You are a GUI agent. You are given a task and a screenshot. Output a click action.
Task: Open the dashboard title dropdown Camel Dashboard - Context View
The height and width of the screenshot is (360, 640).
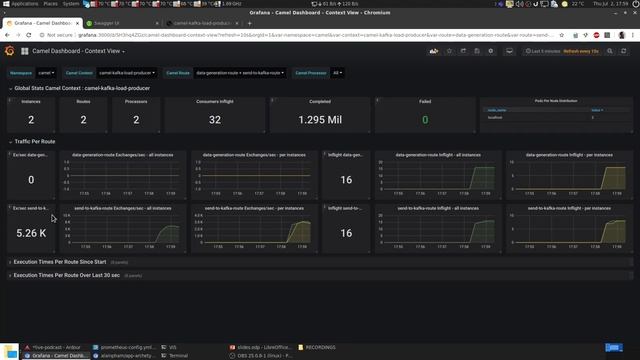pos(78,51)
